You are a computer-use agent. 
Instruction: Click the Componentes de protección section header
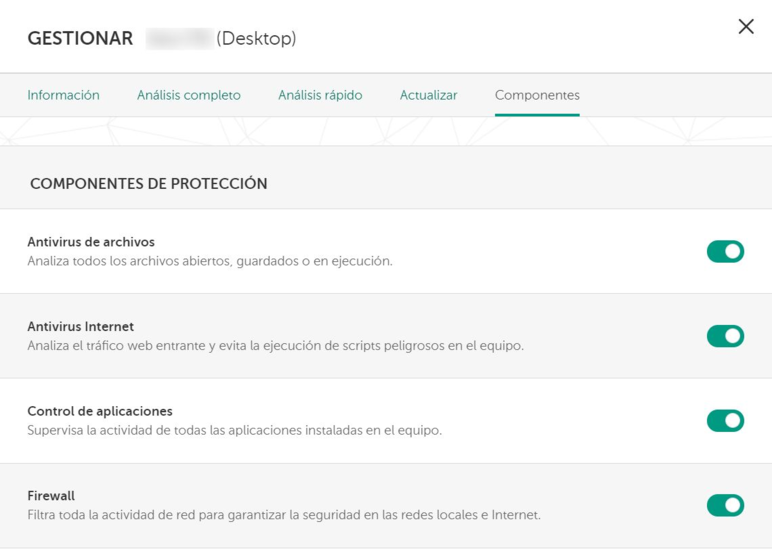tap(148, 184)
